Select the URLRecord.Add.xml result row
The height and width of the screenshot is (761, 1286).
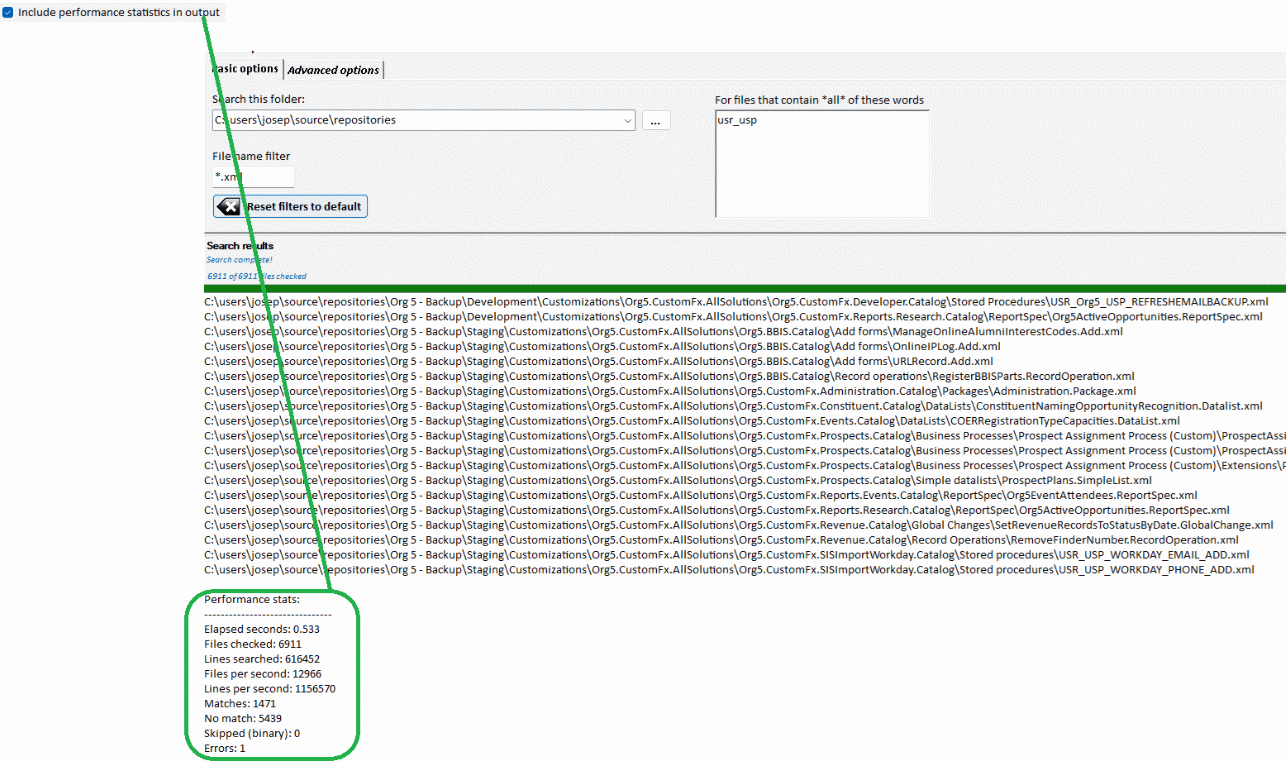598,361
